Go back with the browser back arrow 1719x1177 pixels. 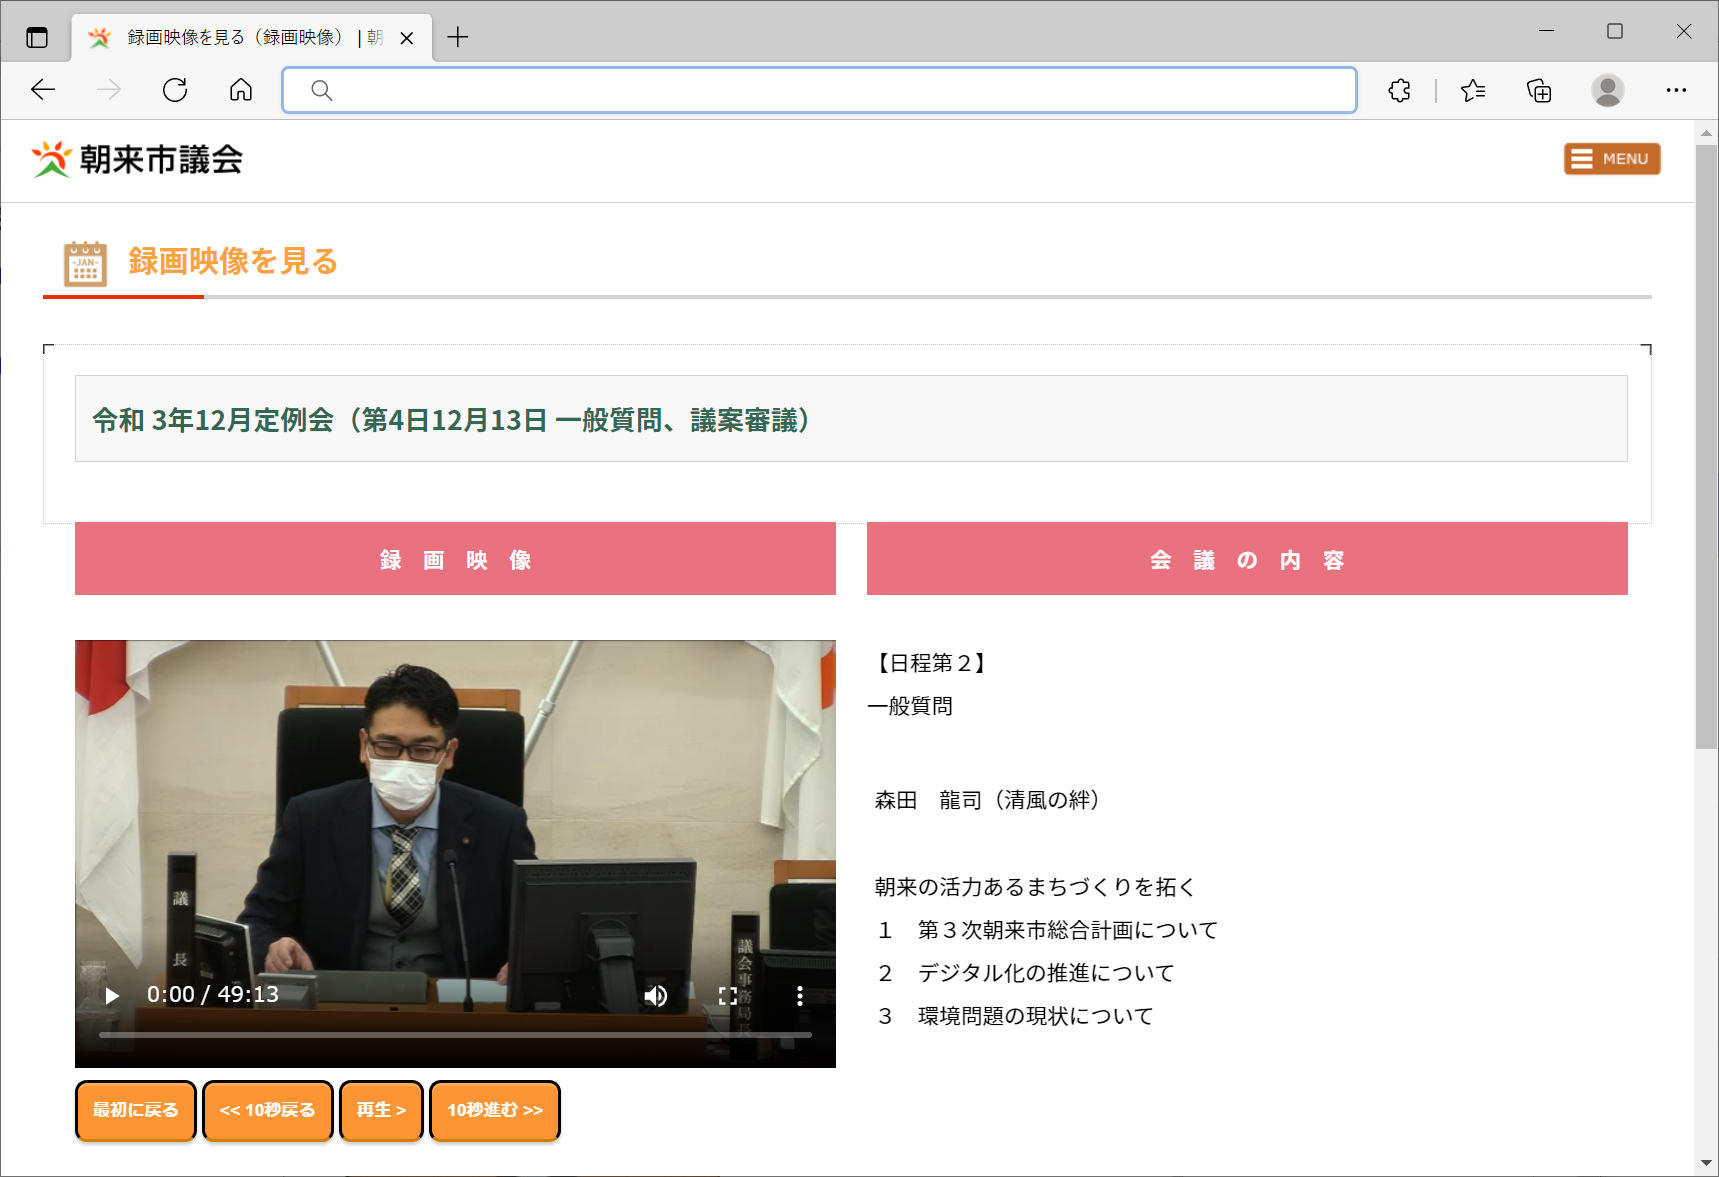click(x=43, y=90)
